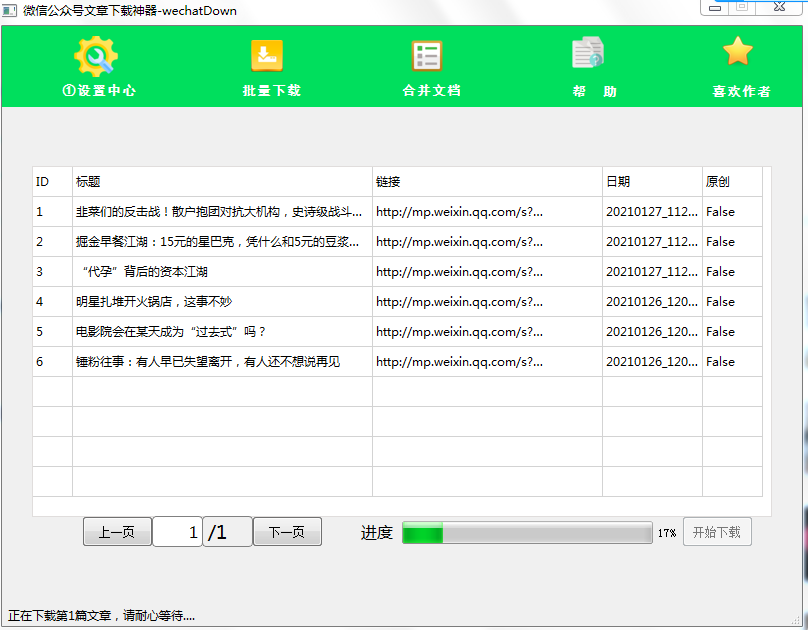Open the 设置中心 gear icon
The height and width of the screenshot is (630, 808).
click(x=96, y=56)
